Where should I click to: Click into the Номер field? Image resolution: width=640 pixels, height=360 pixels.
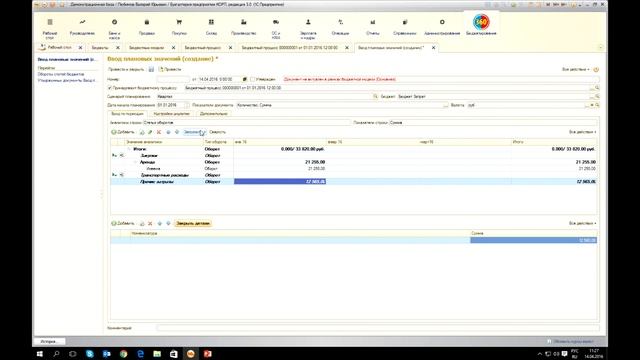[x=173, y=79]
